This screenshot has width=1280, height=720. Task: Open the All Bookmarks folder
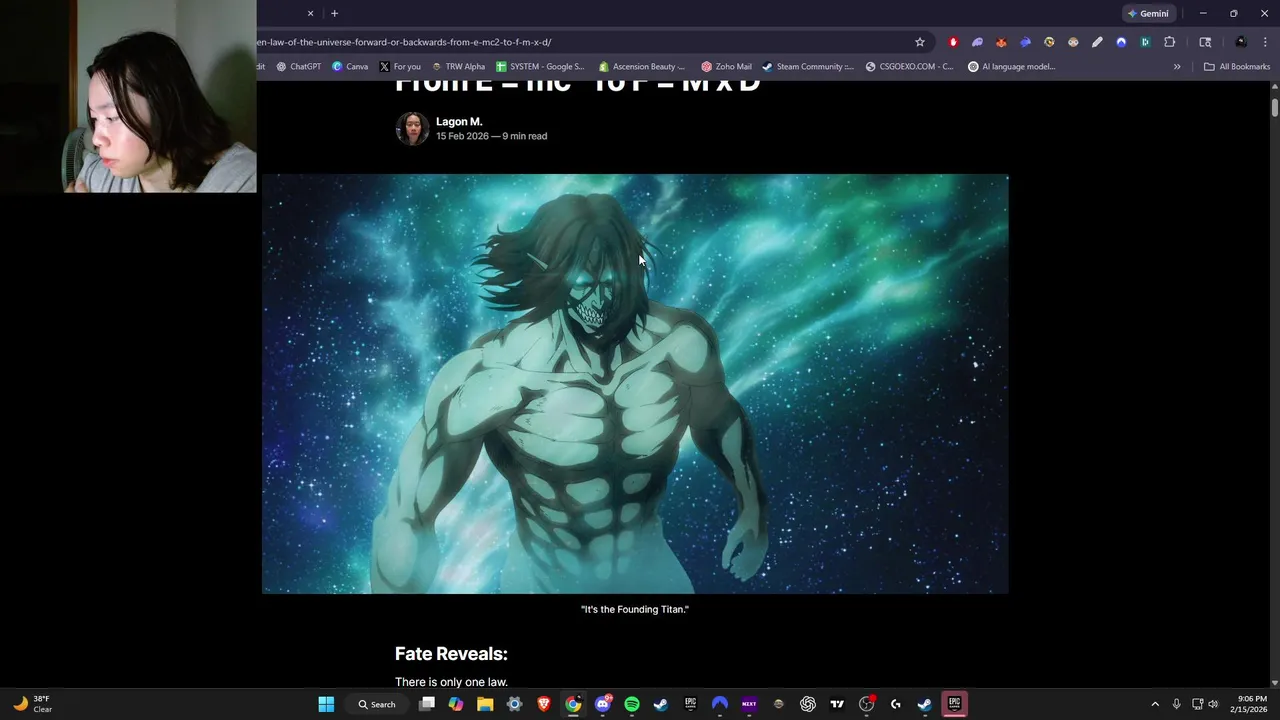[1237, 67]
